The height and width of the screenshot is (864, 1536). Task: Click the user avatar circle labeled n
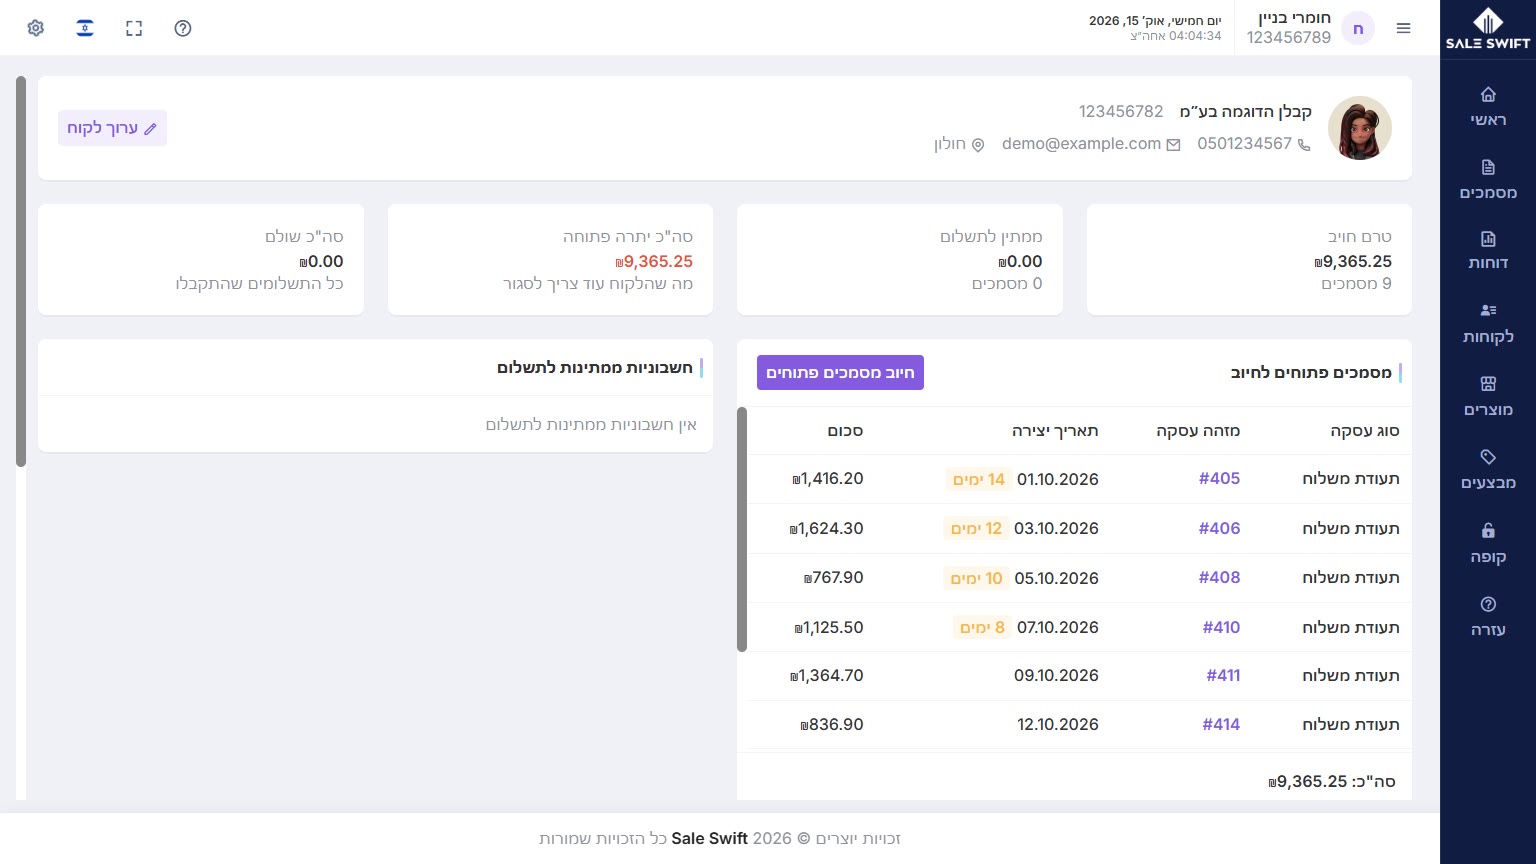(x=1358, y=28)
